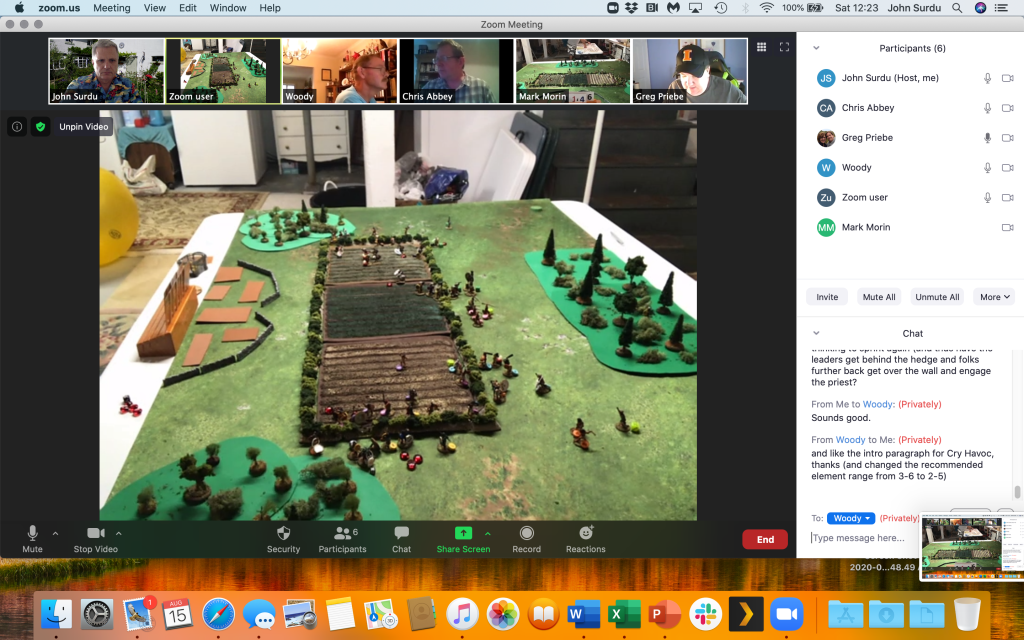Mute the microphone

32,534
